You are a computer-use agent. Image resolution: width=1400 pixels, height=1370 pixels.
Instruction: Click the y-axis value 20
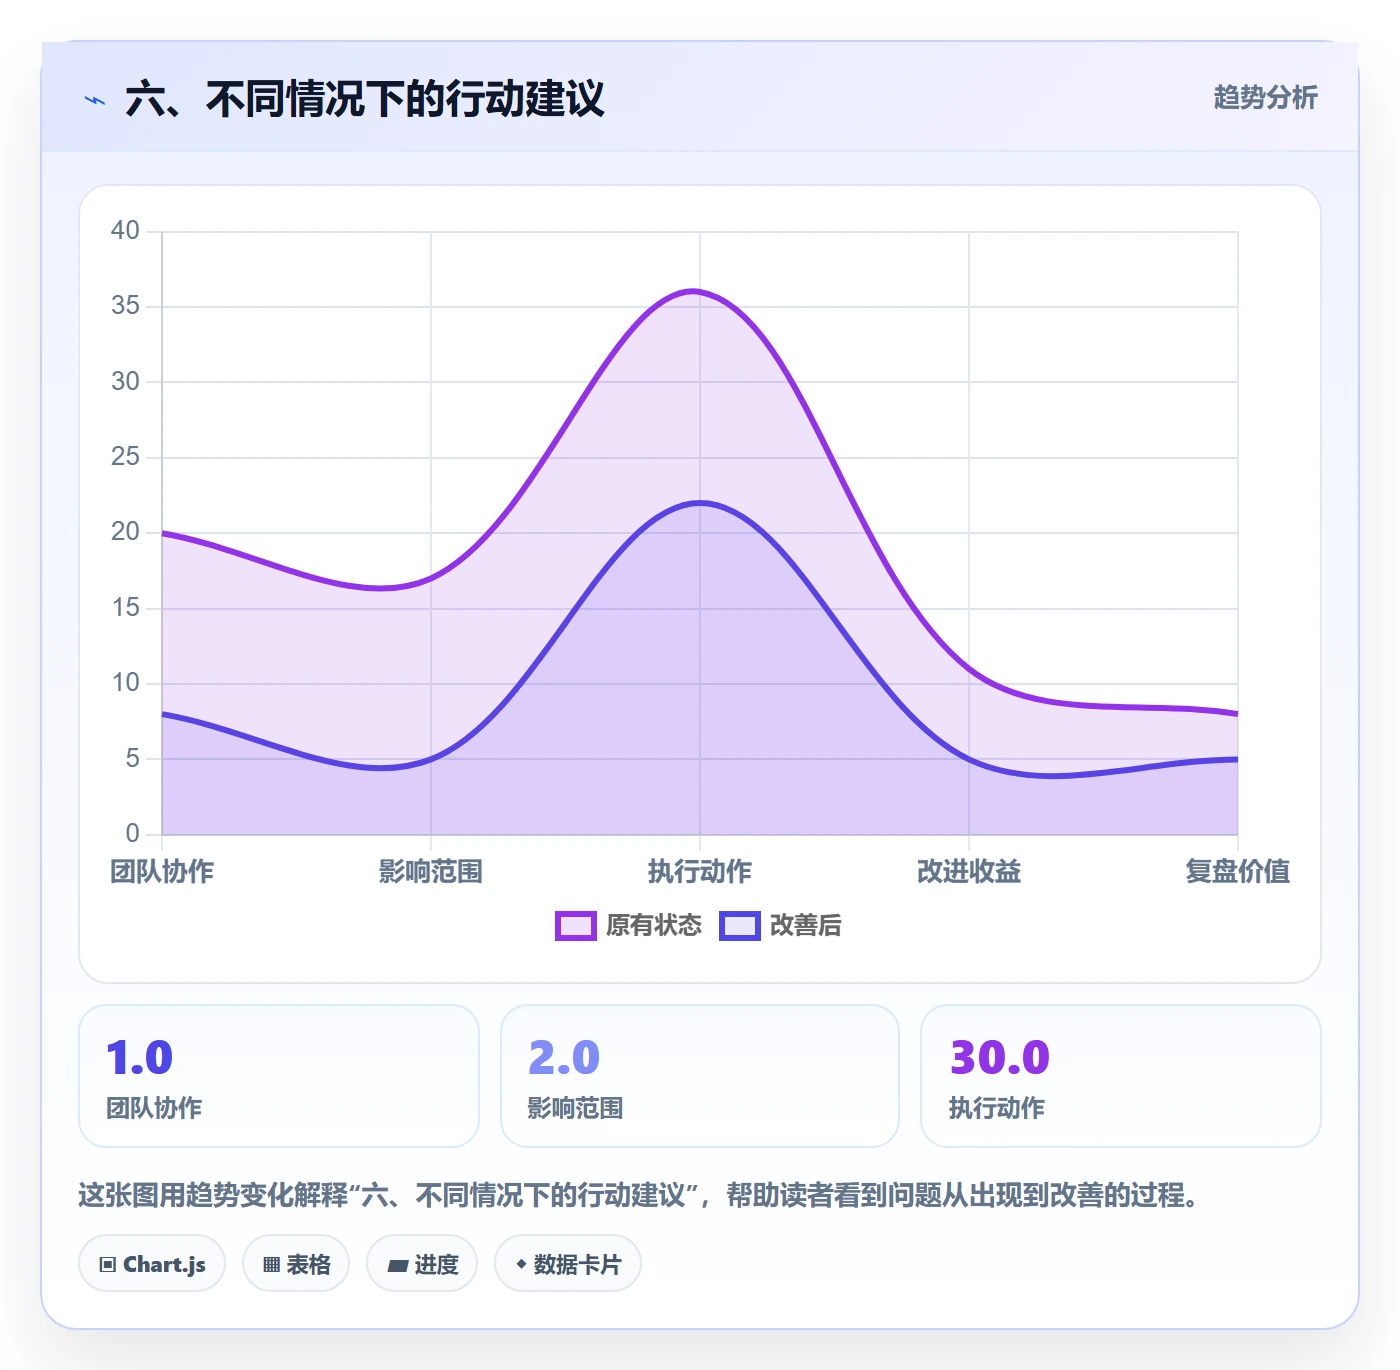click(x=125, y=532)
